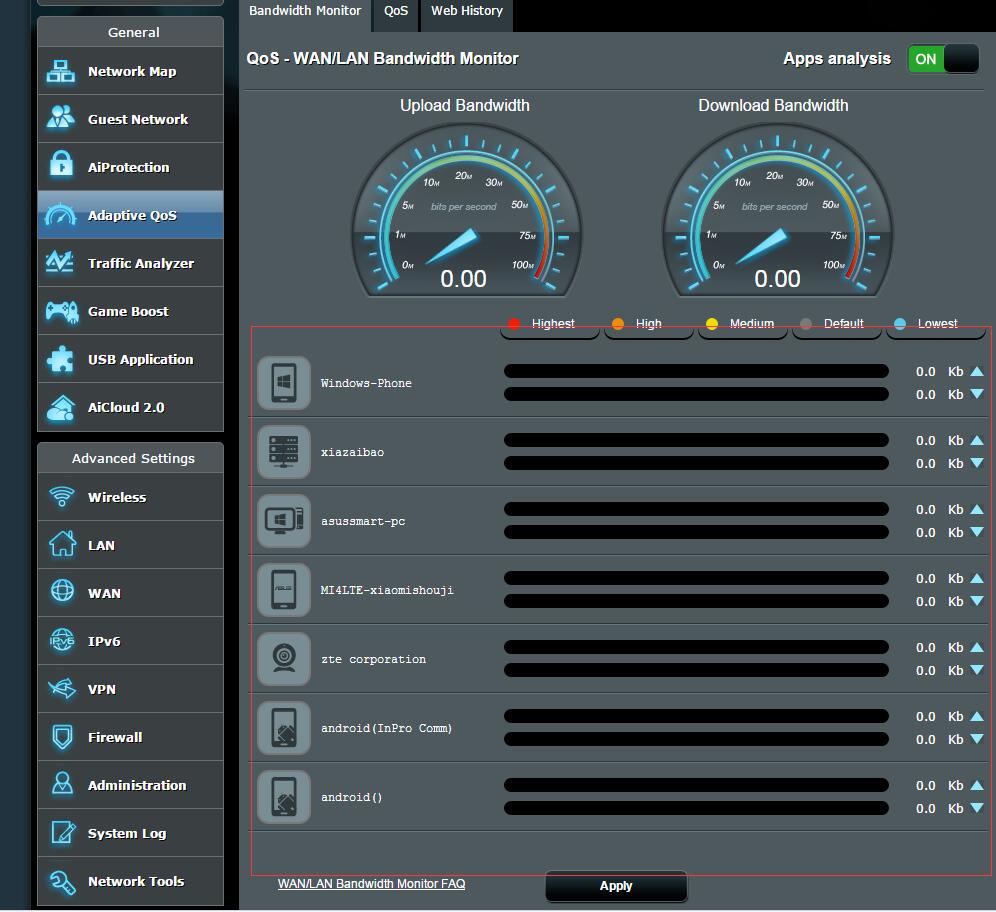Click the AiCloud 2.0 cloud icon

pyautogui.click(x=61, y=407)
